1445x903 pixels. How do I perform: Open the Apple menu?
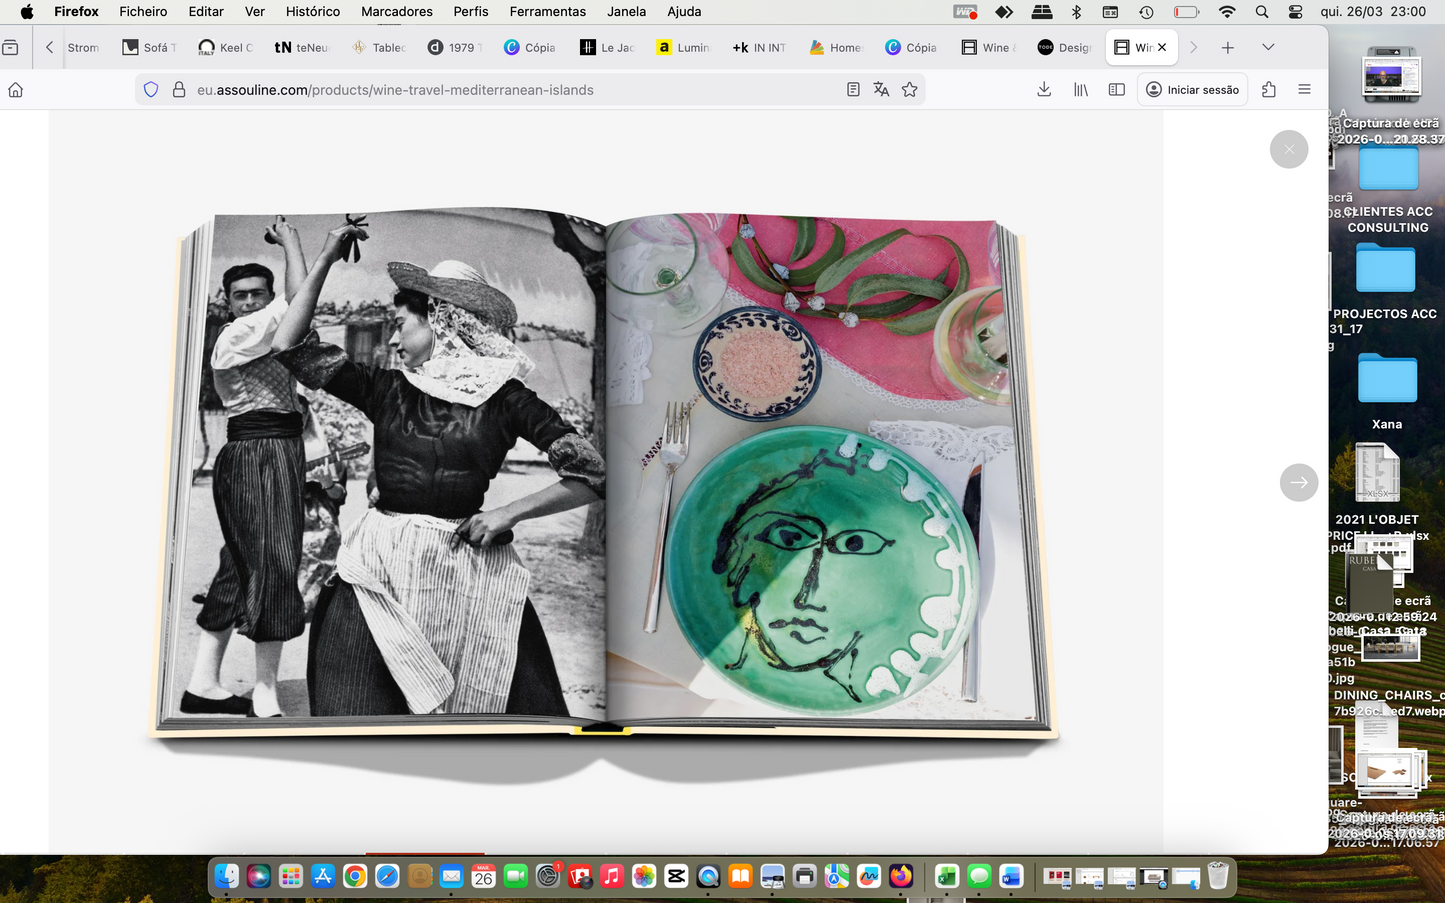(x=27, y=11)
